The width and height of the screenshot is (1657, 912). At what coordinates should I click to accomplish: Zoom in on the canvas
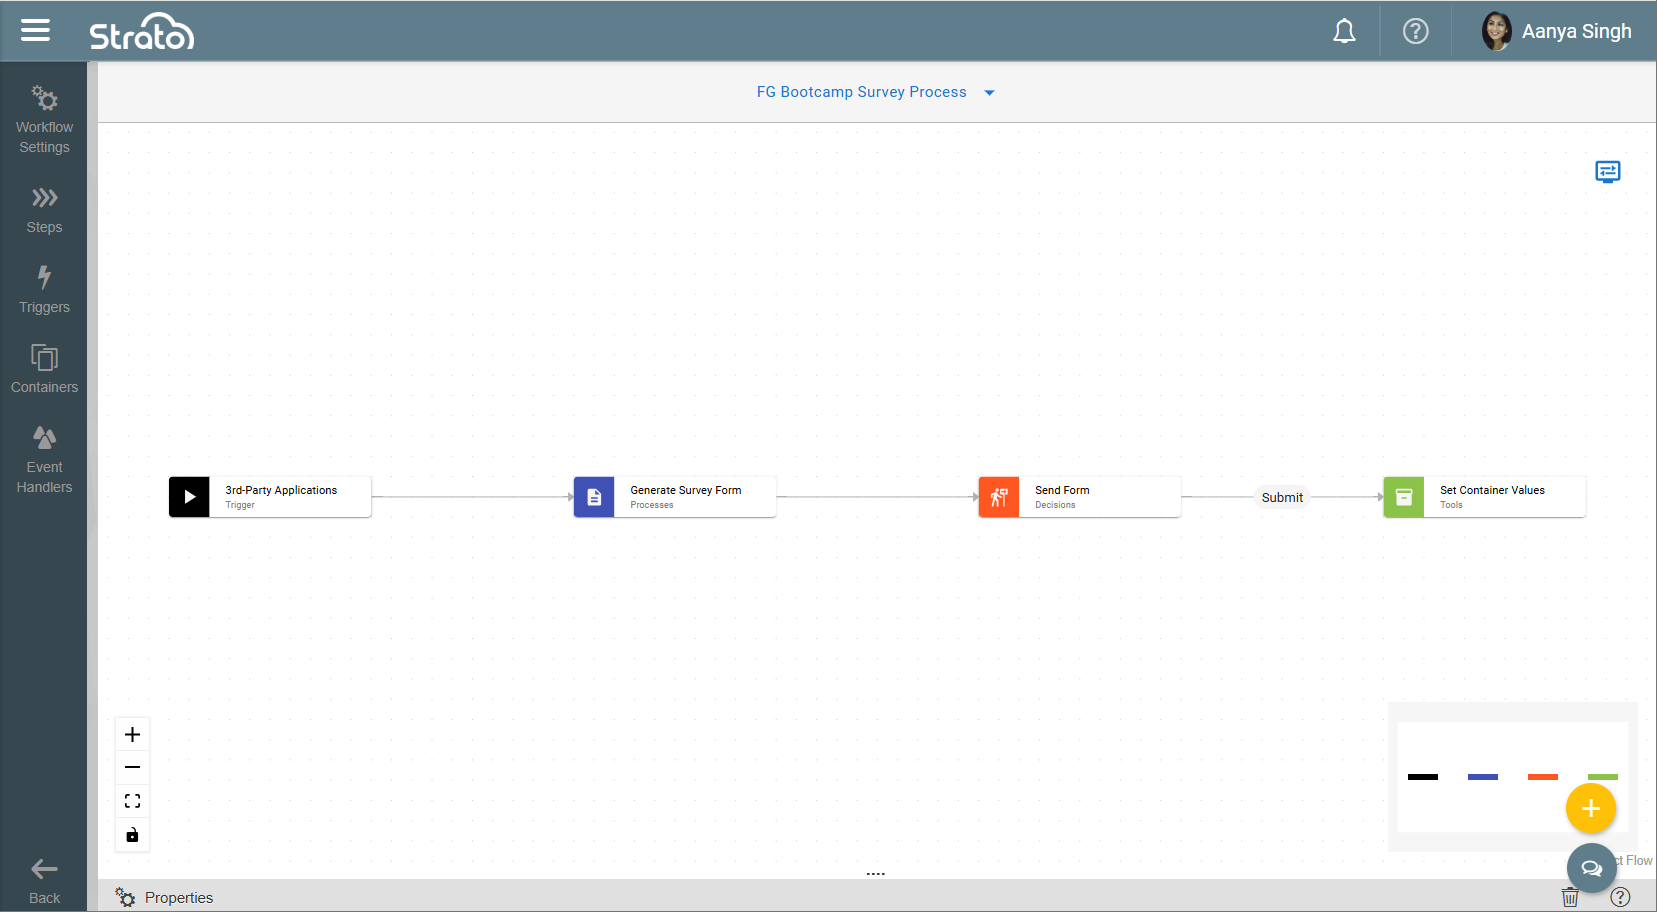(x=132, y=735)
